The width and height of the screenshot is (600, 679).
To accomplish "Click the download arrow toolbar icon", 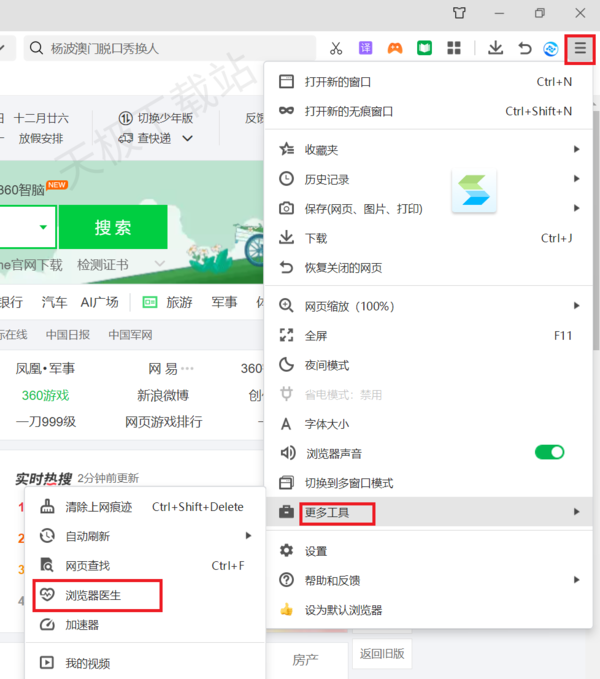I will tap(495, 48).
